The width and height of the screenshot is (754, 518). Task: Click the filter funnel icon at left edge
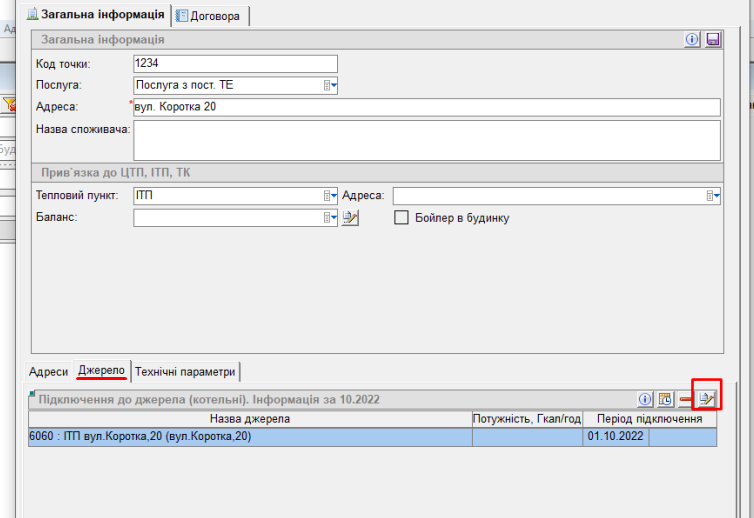8,104
